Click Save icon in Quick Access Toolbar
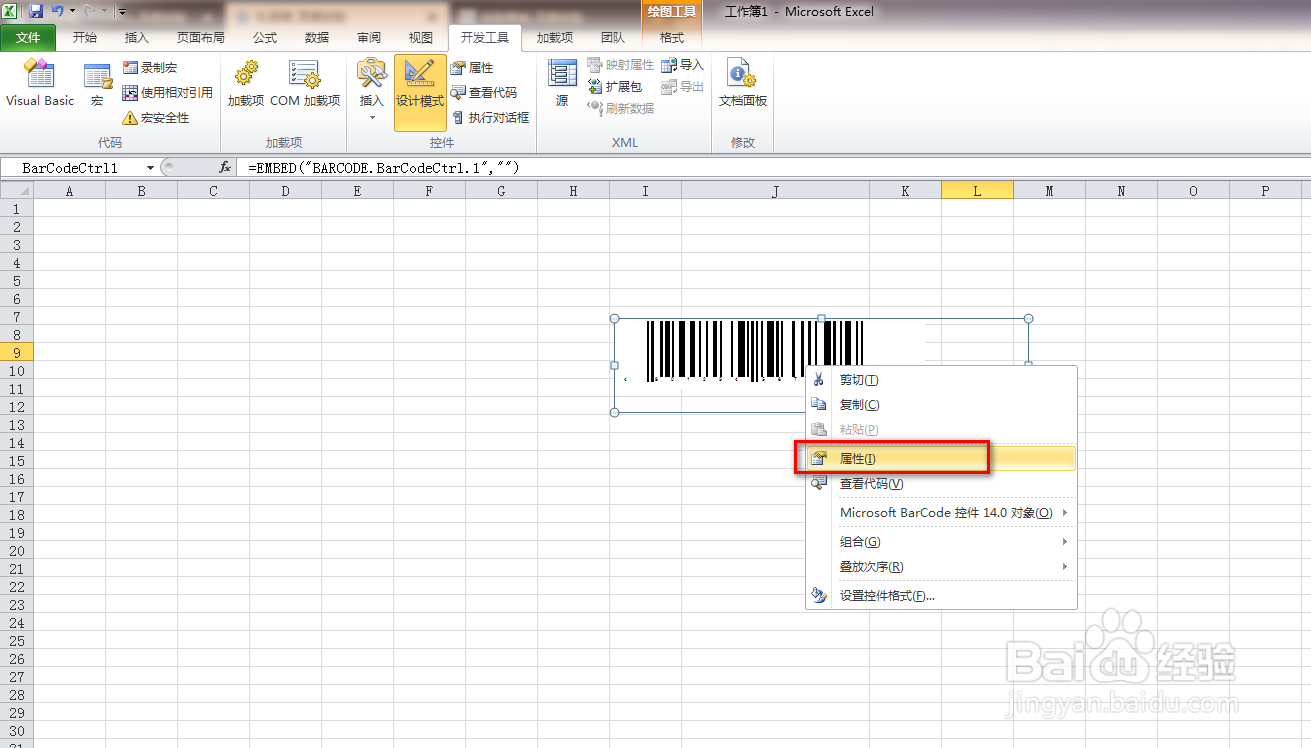 [36, 11]
